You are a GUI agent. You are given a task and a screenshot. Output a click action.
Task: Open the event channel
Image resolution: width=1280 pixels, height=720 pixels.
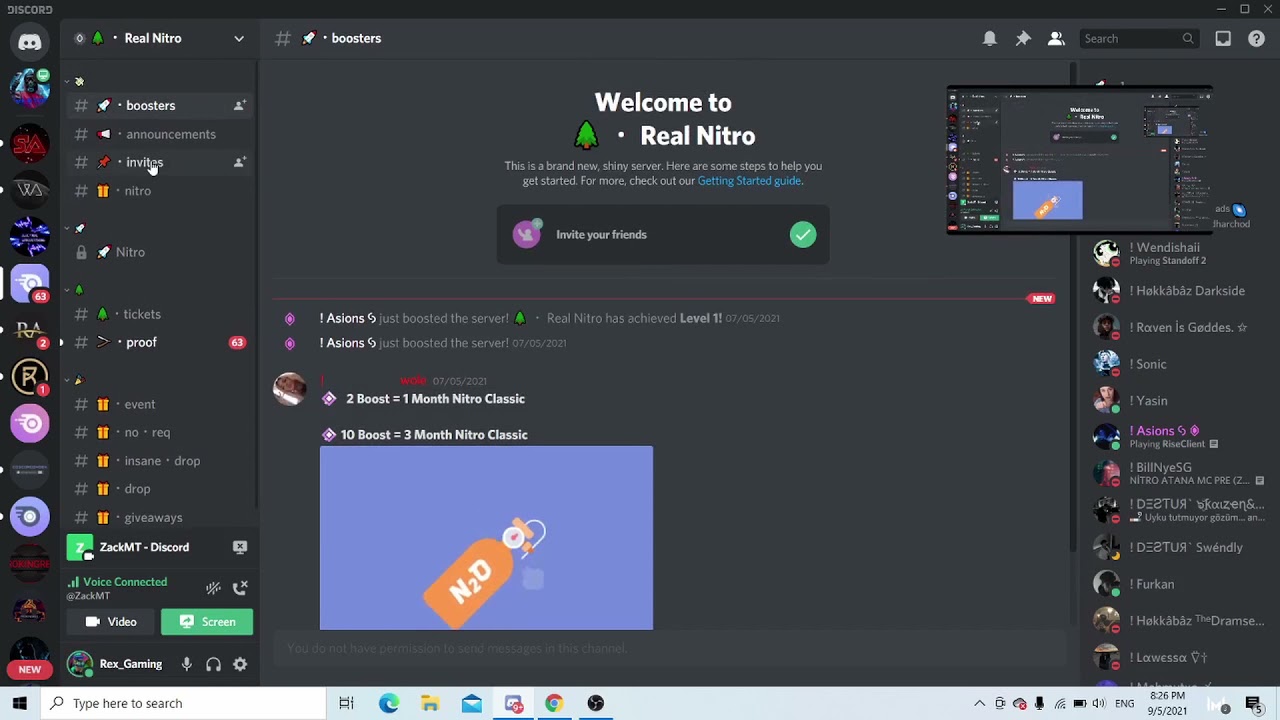pos(159,404)
